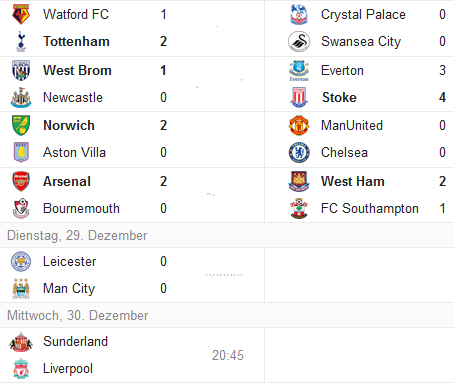Click the Tottenham cockerel crest

click(x=21, y=42)
